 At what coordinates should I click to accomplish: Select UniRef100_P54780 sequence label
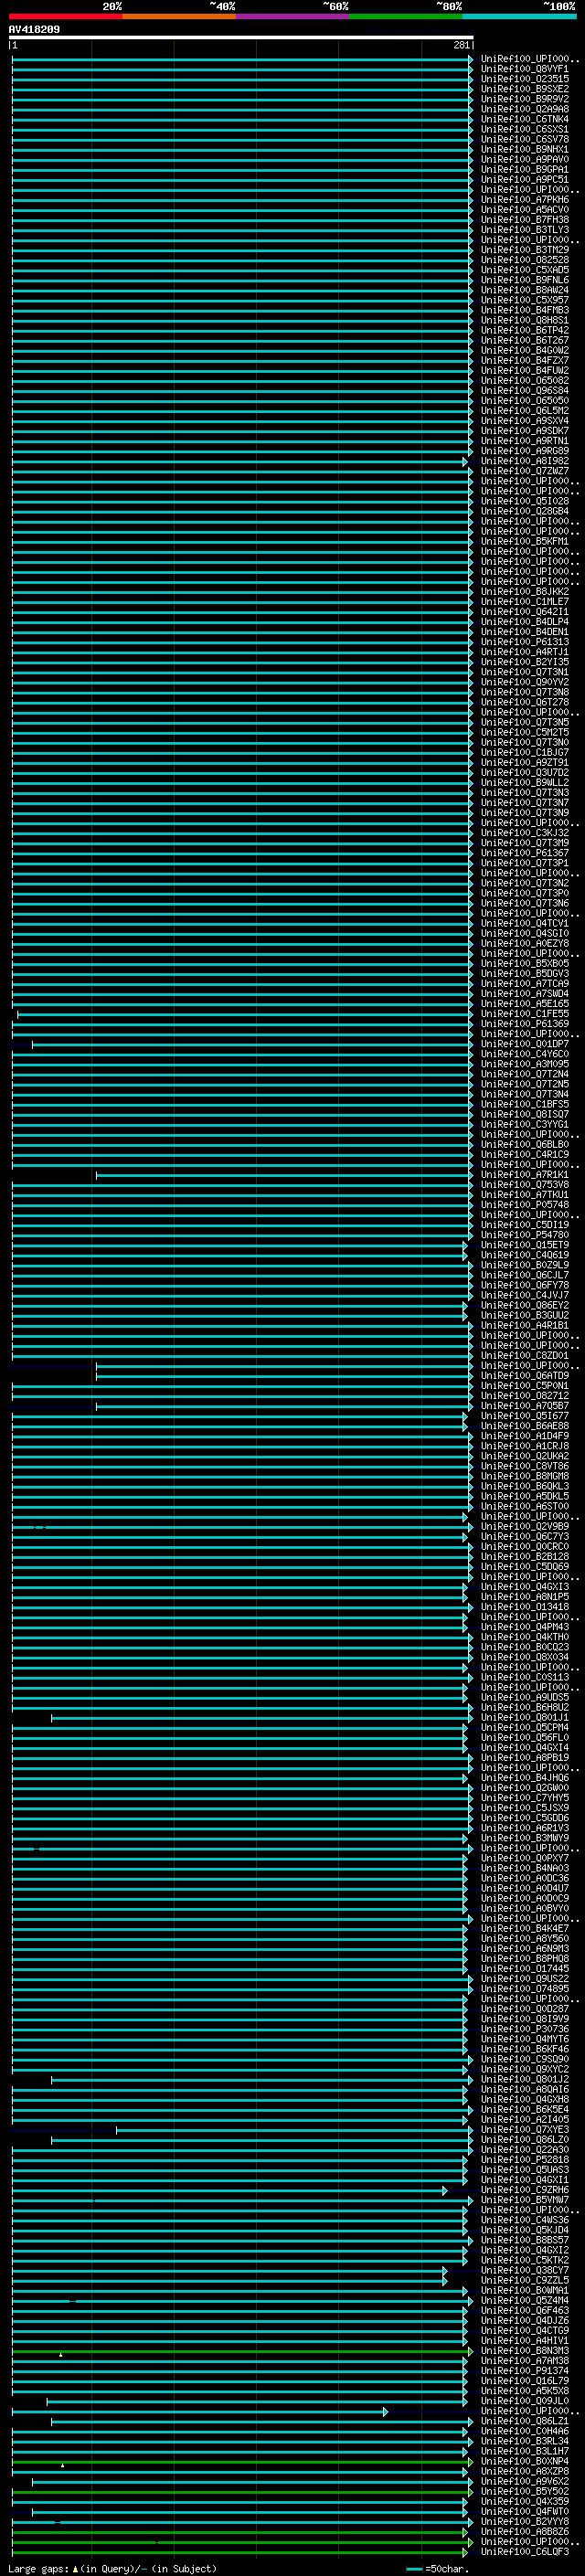tap(525, 1235)
